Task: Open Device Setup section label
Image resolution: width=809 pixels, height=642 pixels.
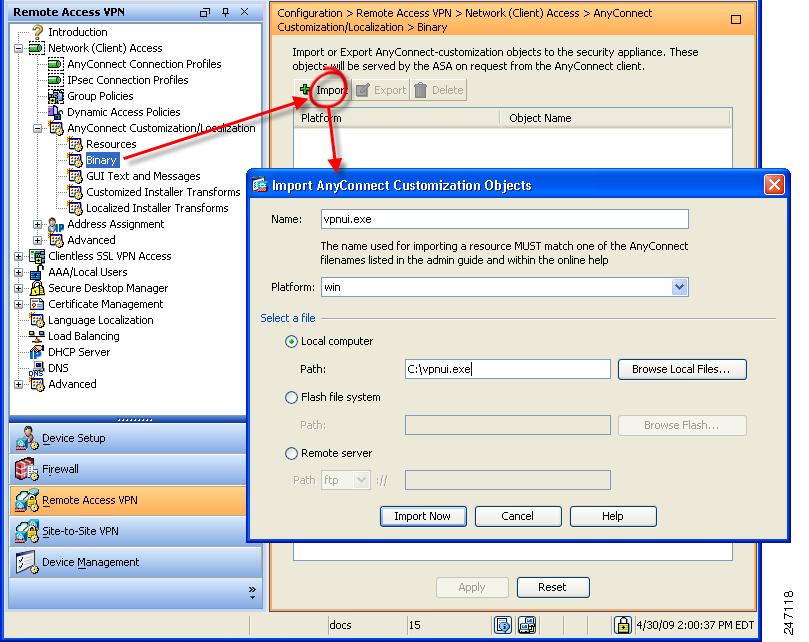Action: (x=74, y=438)
